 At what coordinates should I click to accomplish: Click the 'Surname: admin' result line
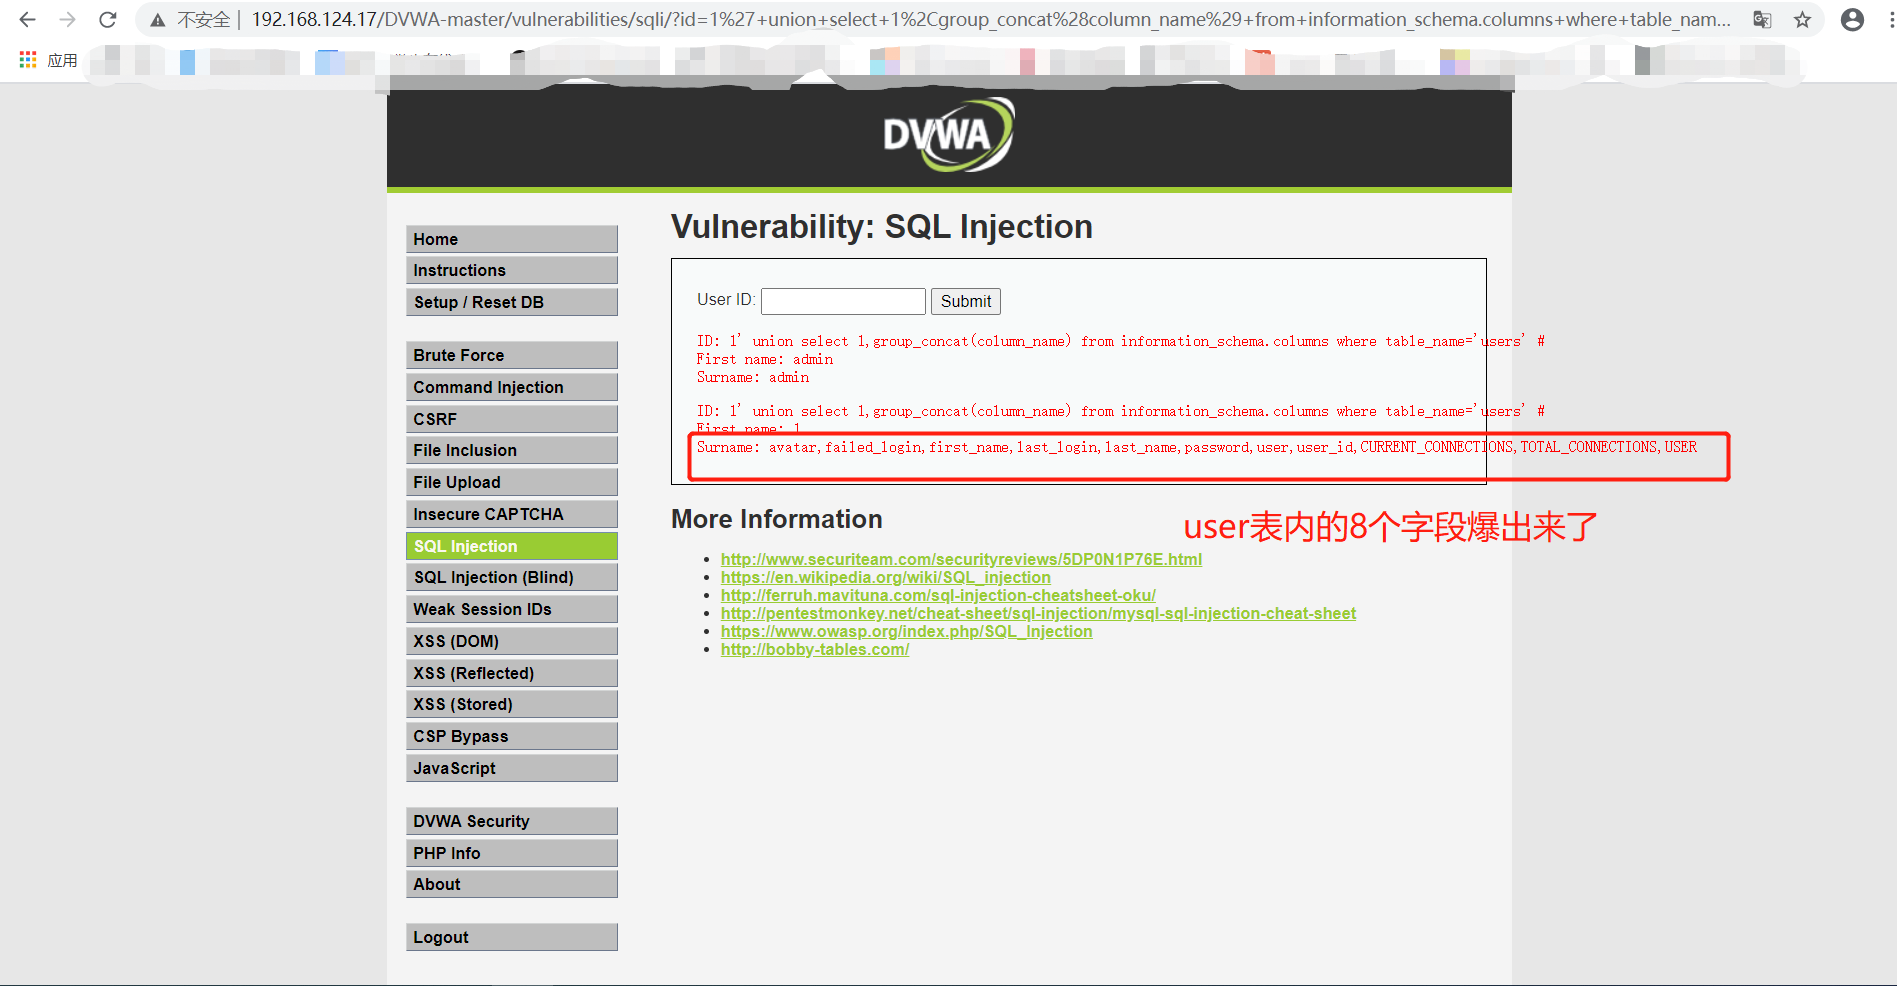(x=753, y=377)
